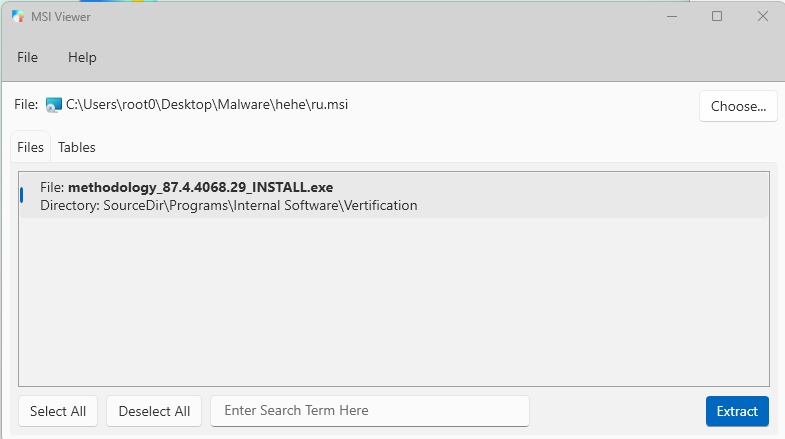Click the MSI Viewer title bar text
The width and height of the screenshot is (785, 439).
point(61,17)
